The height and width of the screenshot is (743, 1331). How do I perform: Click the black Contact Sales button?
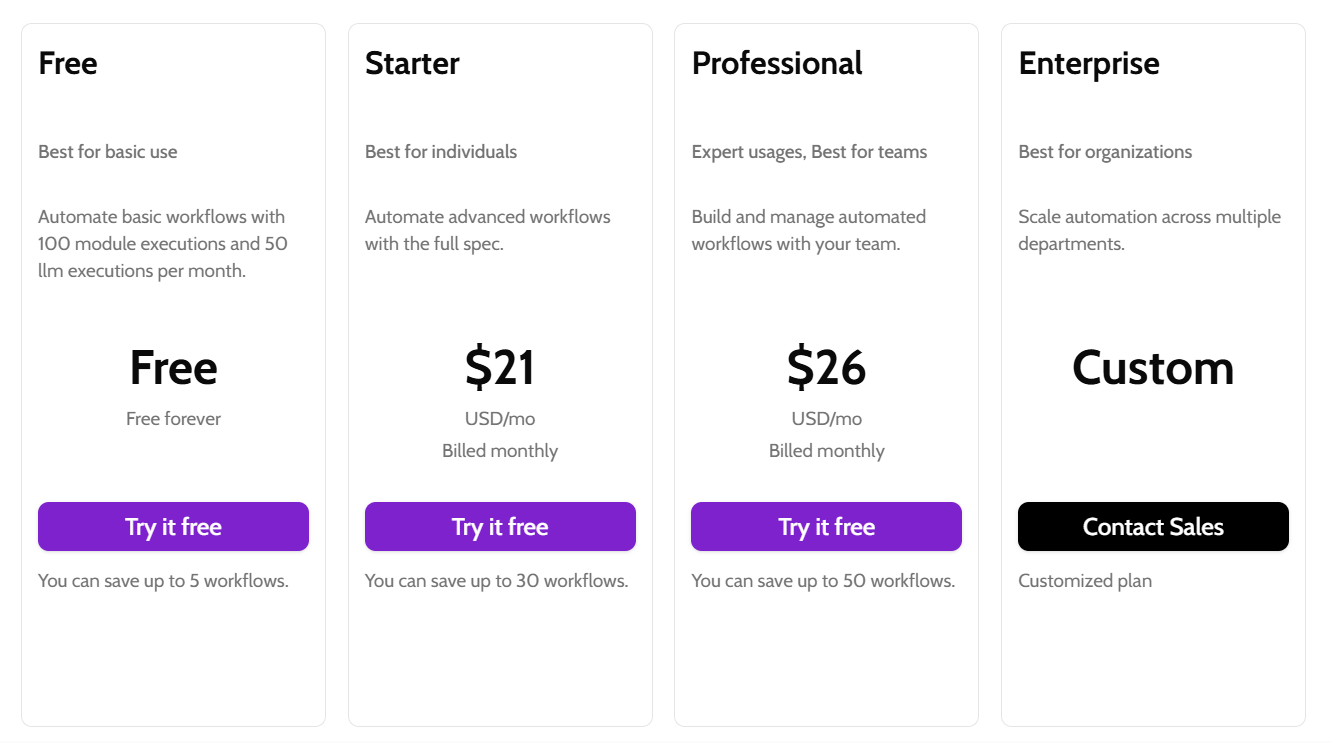(1153, 526)
